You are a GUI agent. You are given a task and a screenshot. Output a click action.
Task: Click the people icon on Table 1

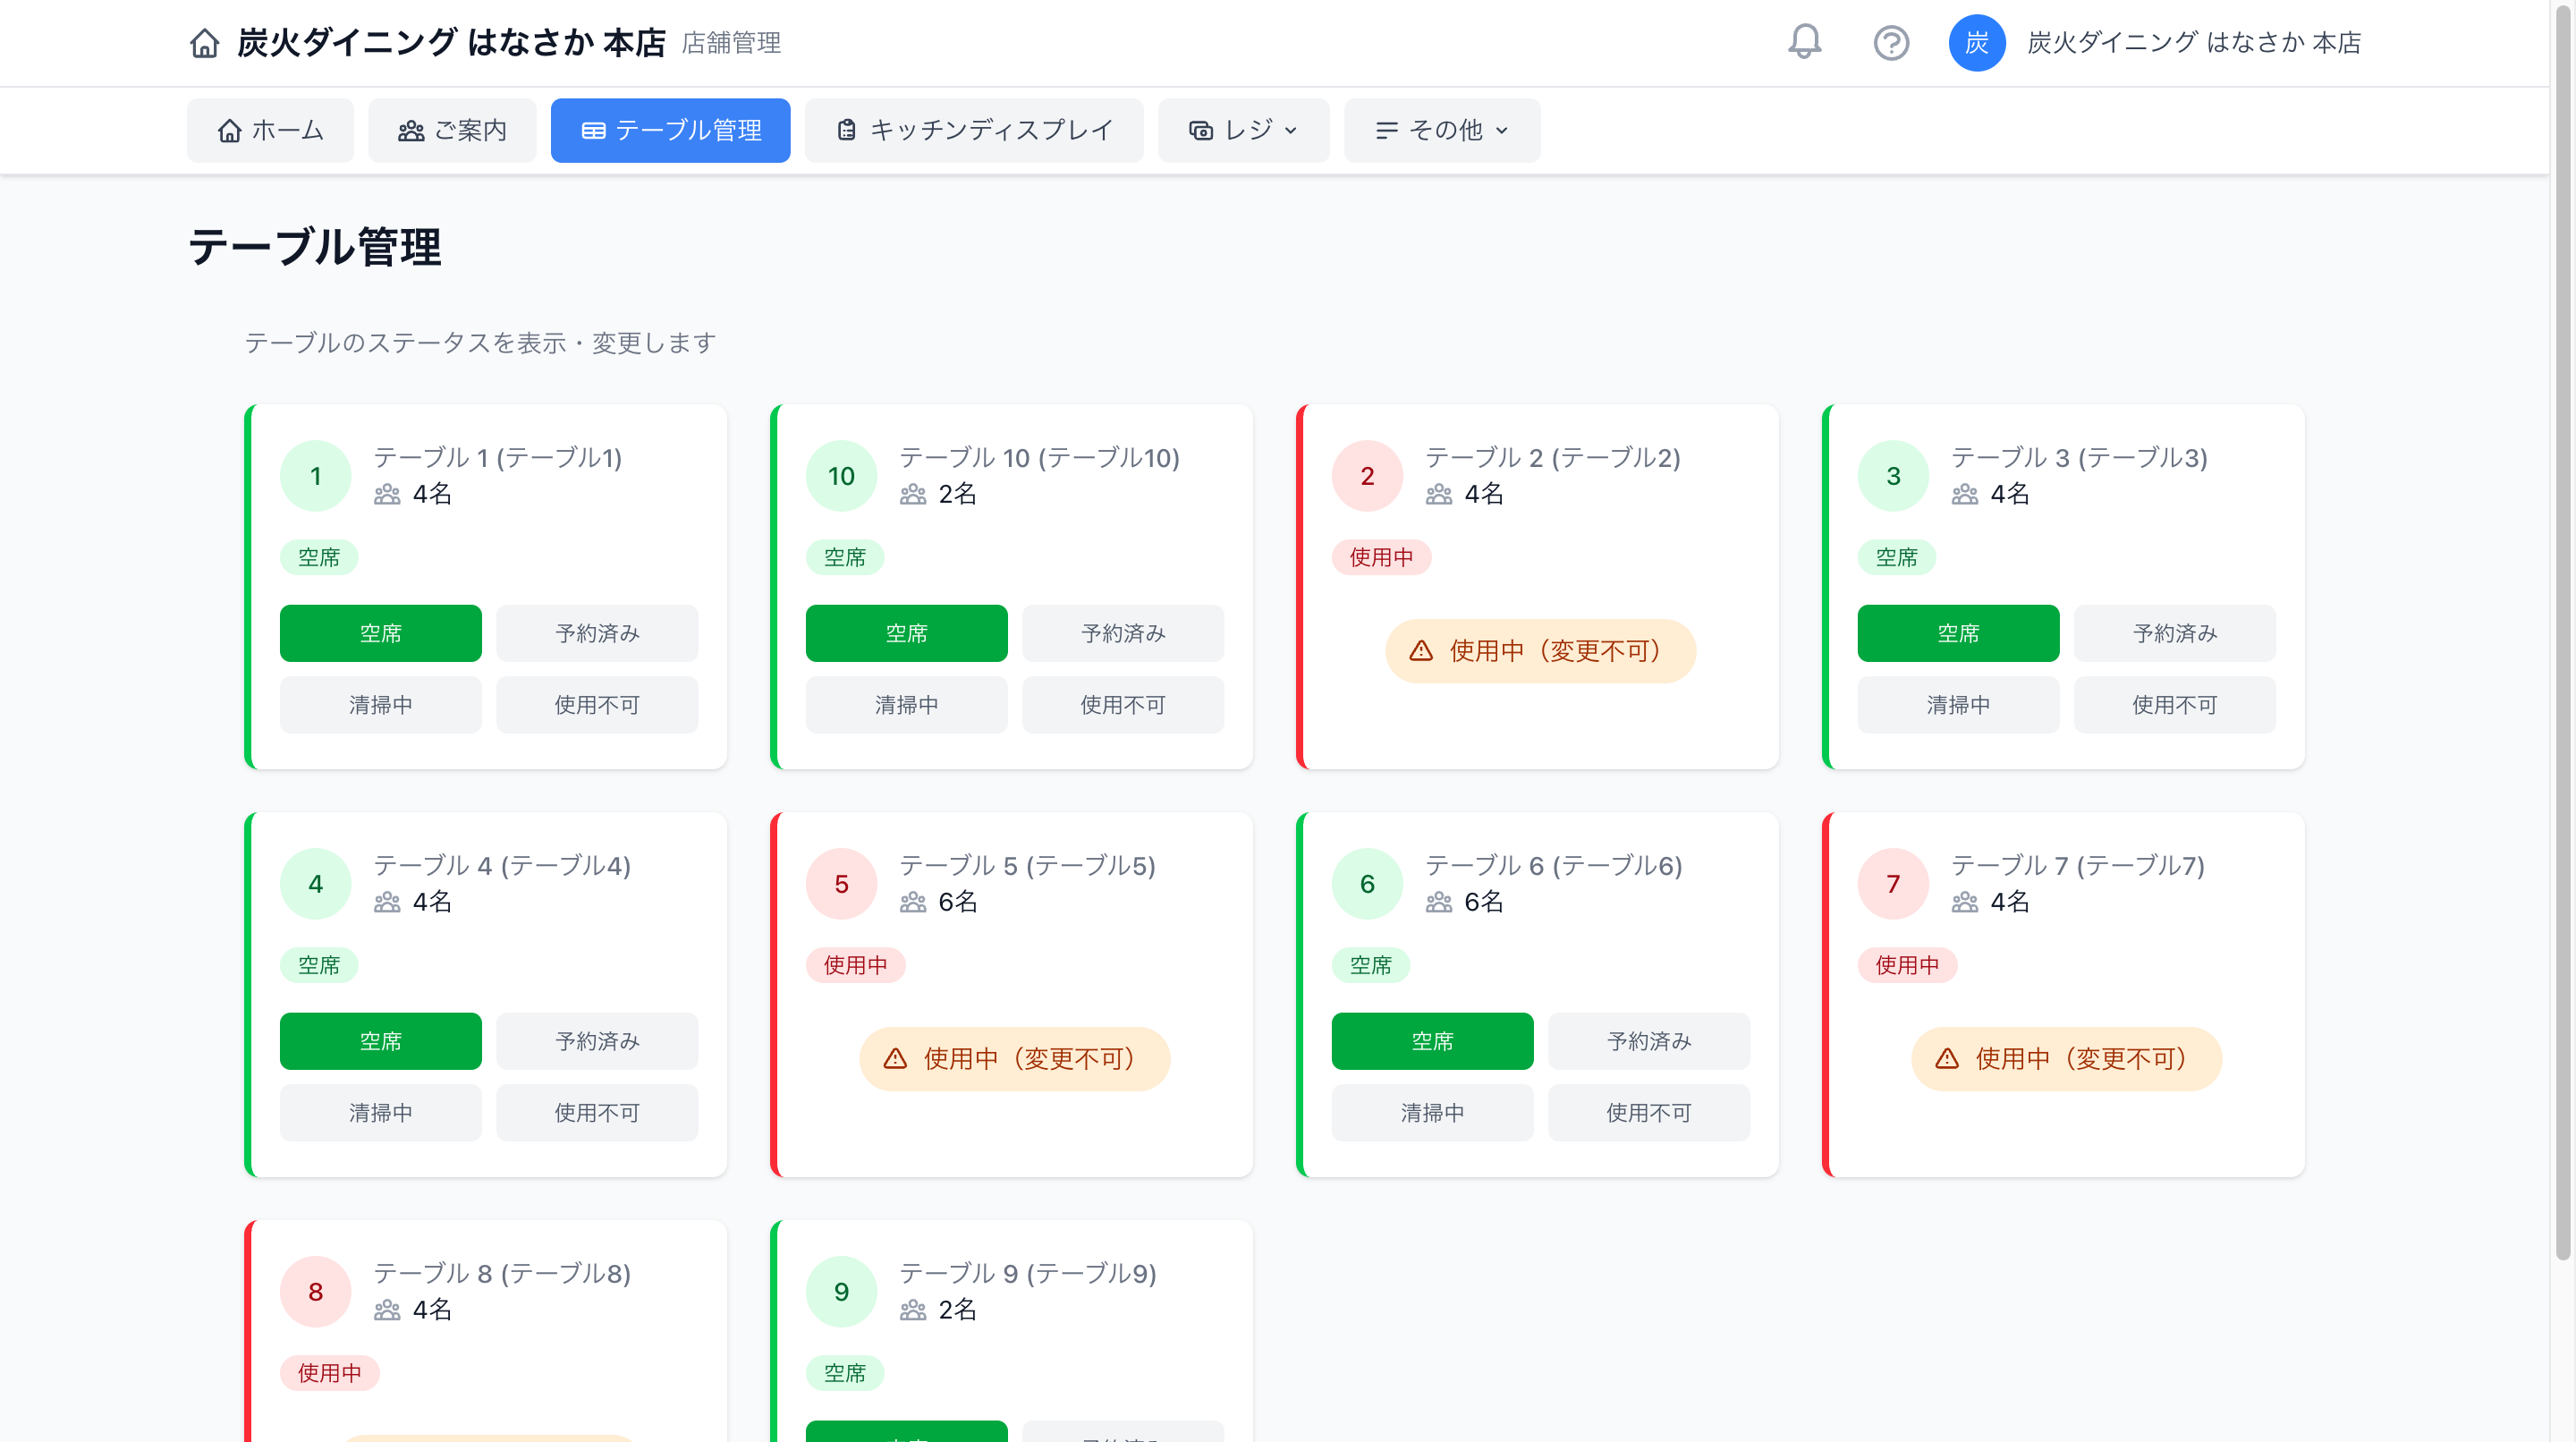[387, 494]
